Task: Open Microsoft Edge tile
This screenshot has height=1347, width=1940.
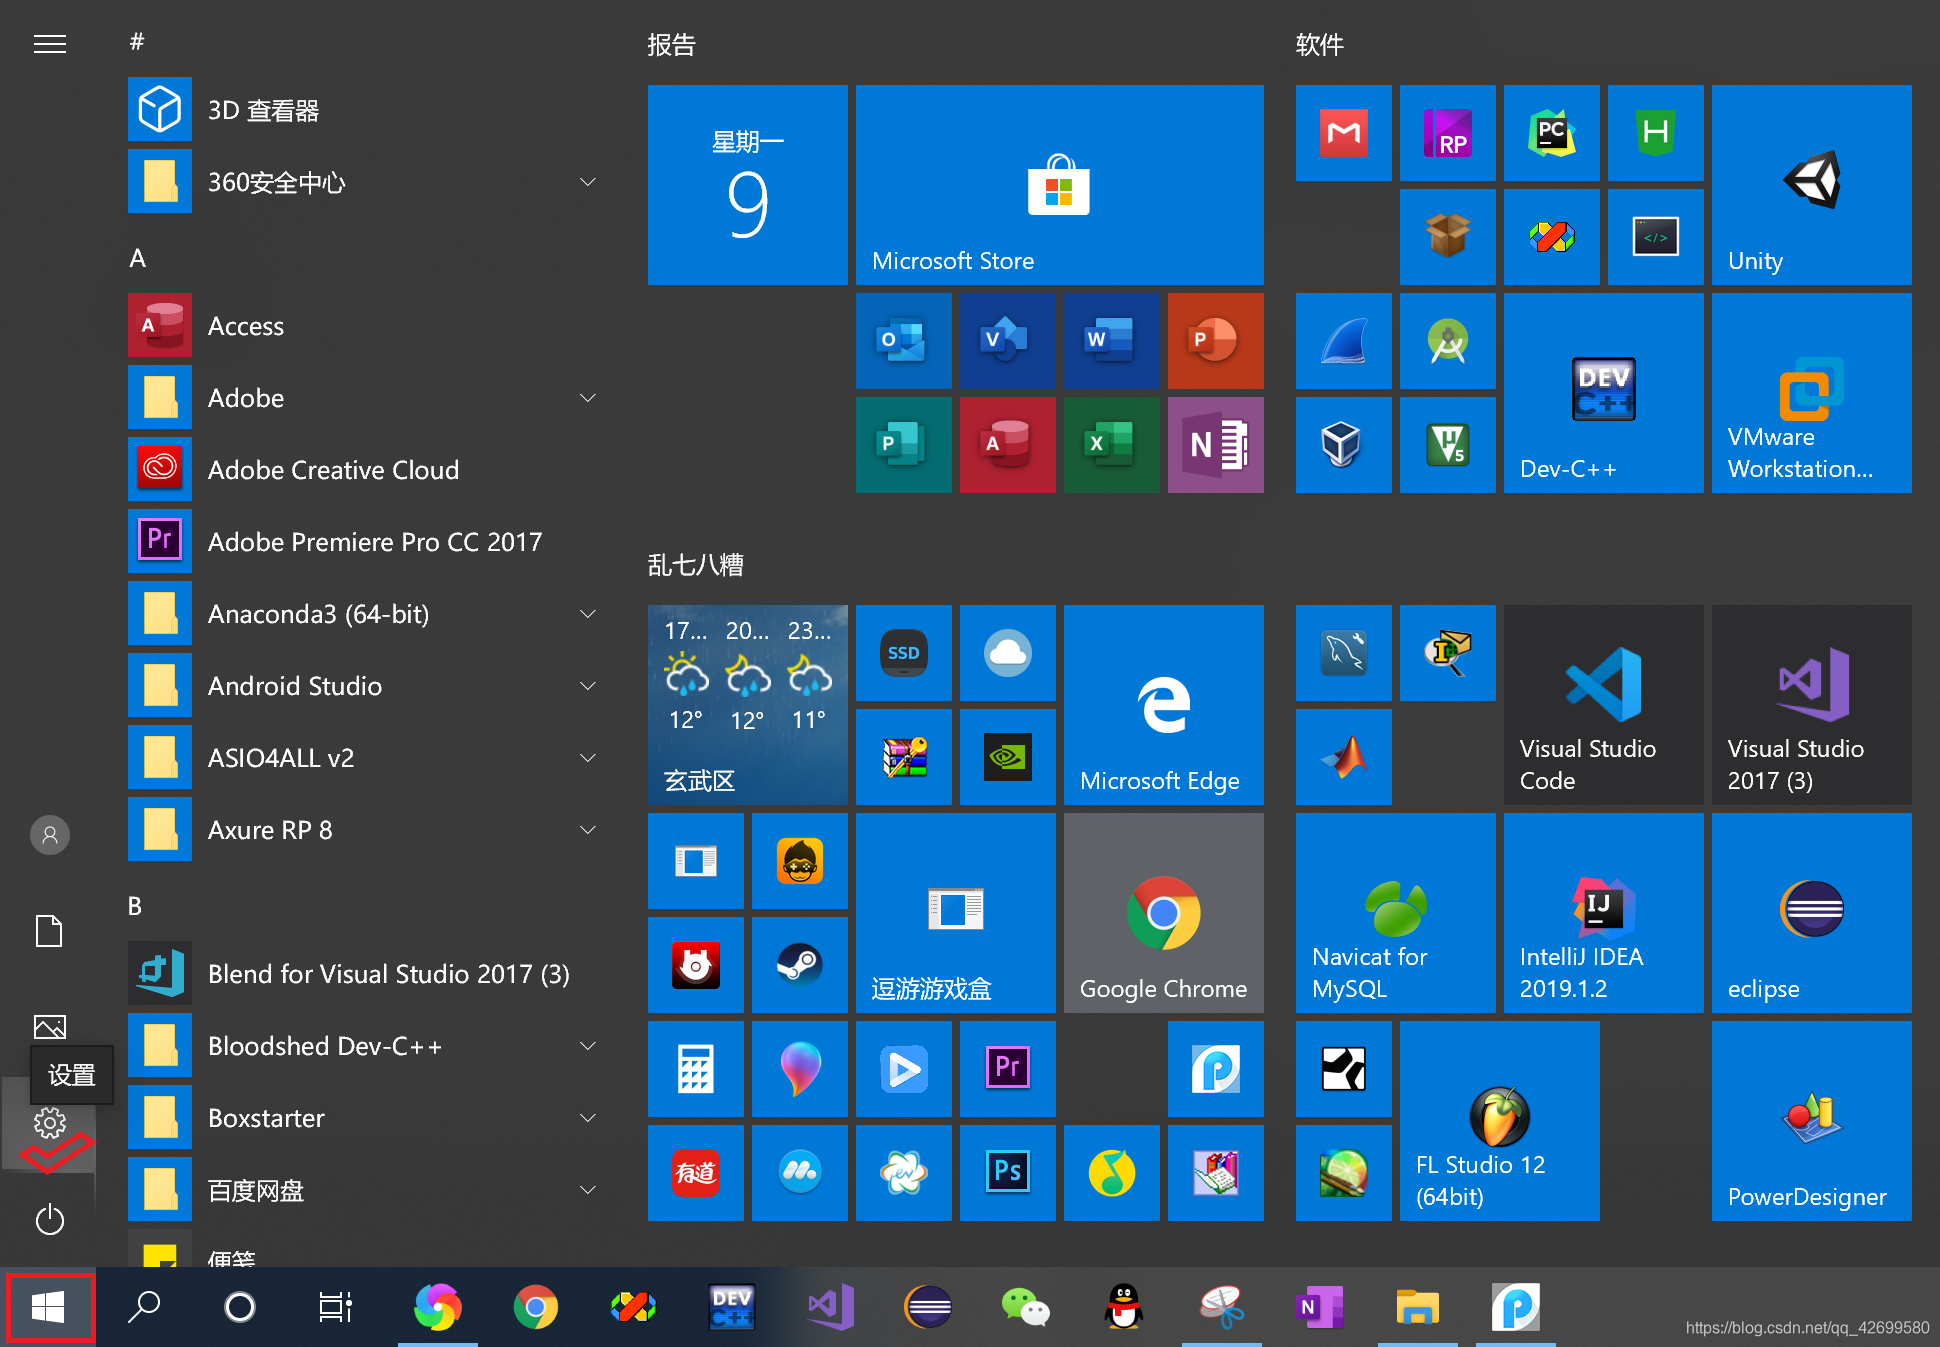Action: click(x=1163, y=705)
